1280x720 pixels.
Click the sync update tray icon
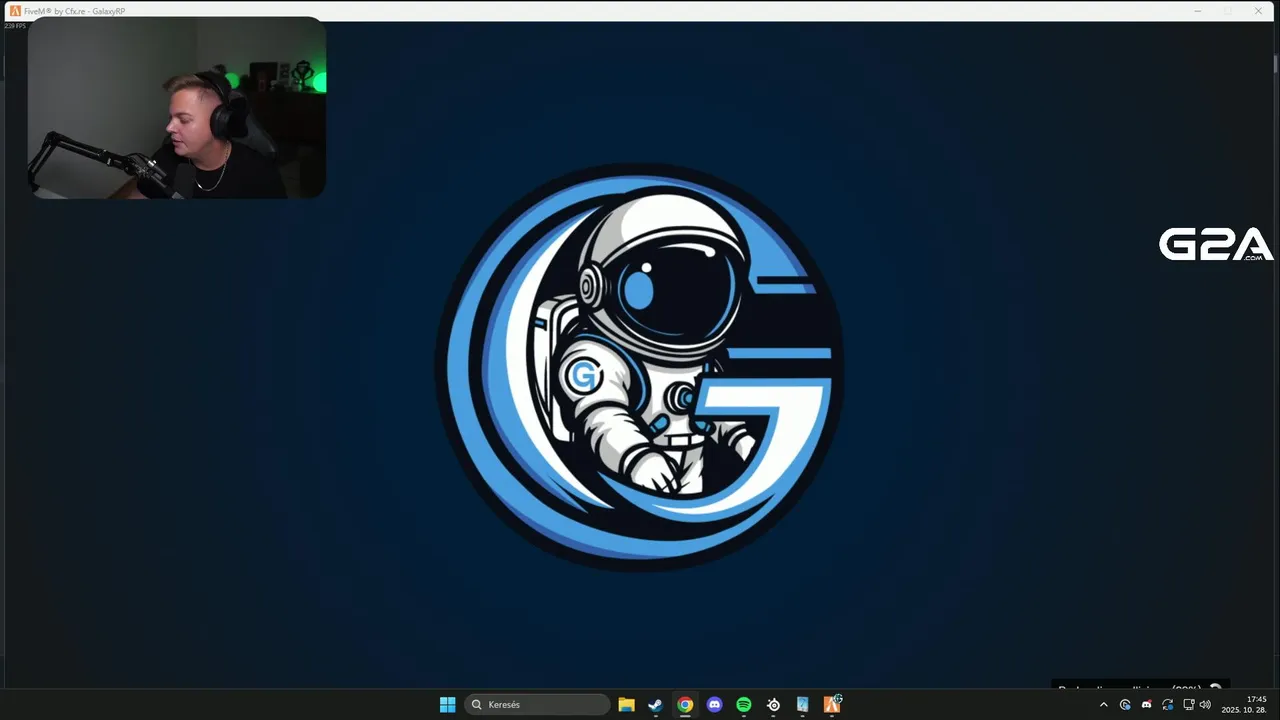(x=1167, y=705)
